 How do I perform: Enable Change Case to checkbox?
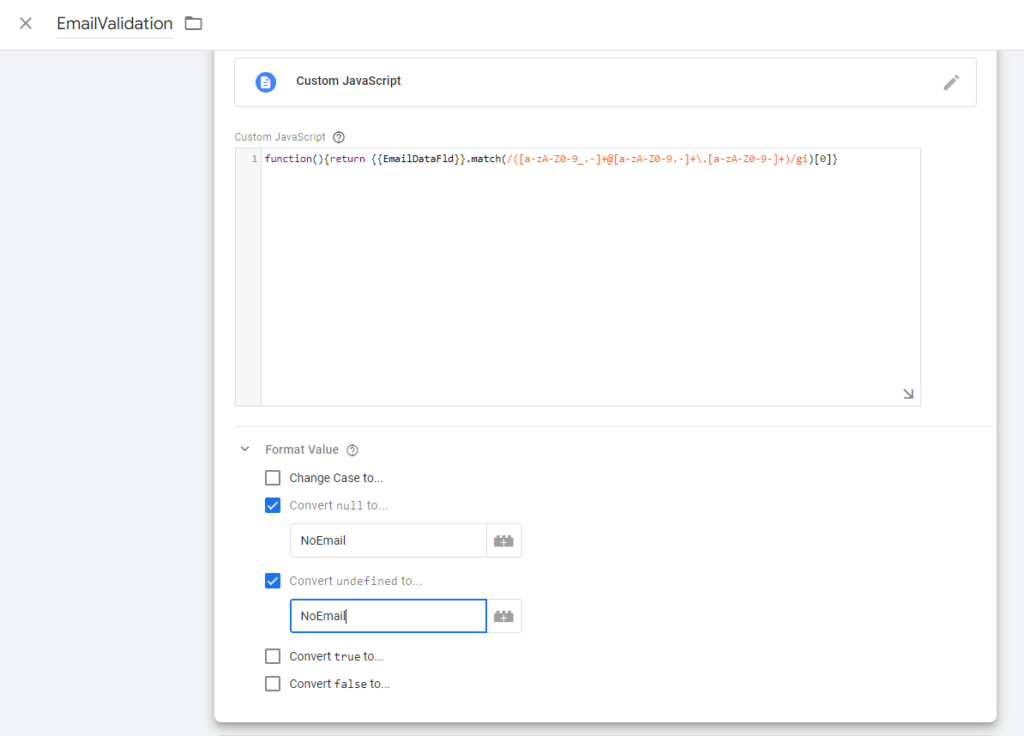(x=273, y=478)
